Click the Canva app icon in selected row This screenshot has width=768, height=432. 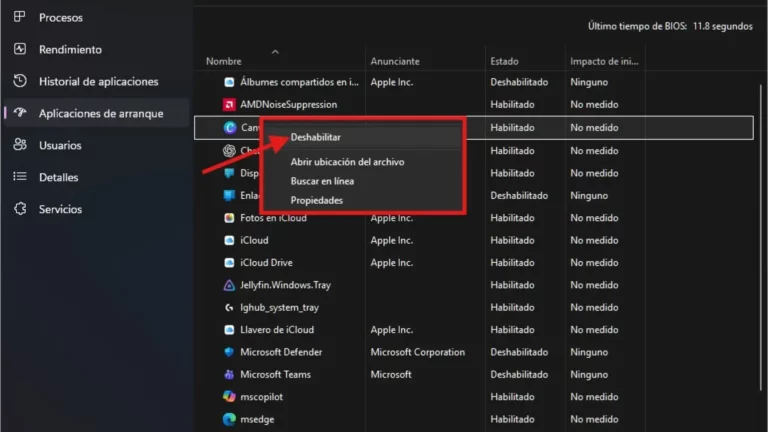pyautogui.click(x=230, y=127)
